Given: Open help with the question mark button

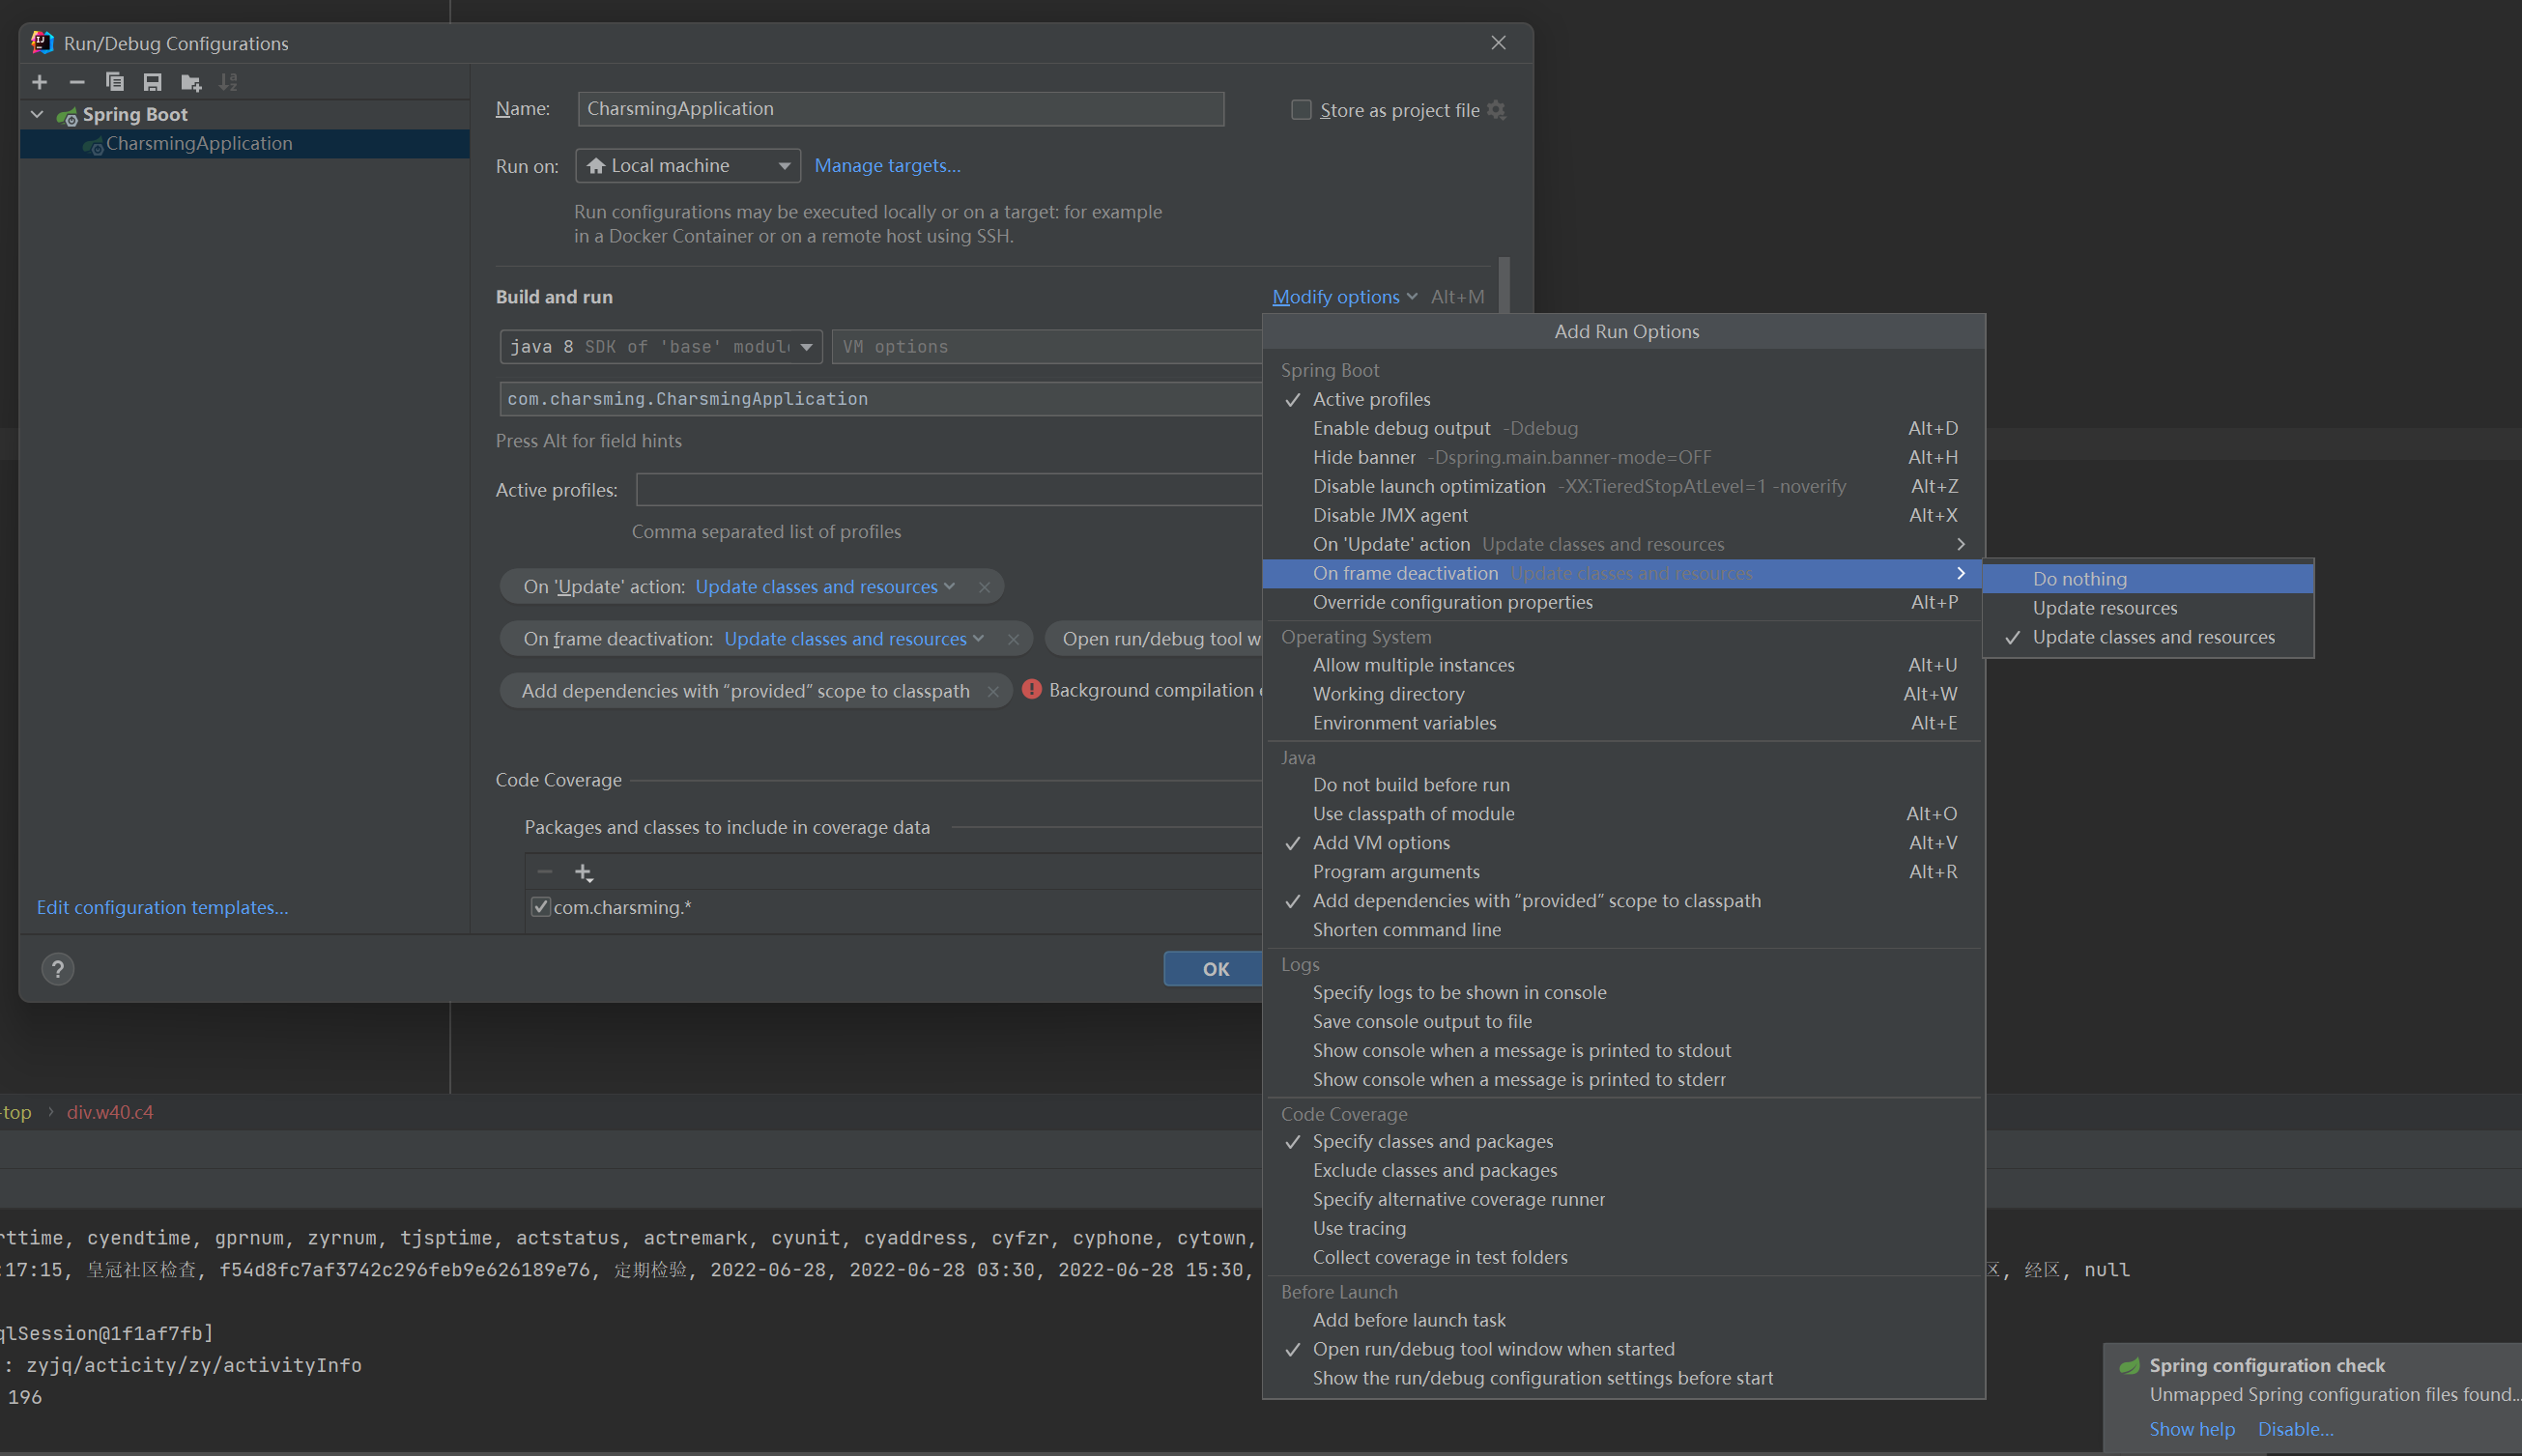Looking at the screenshot, I should pyautogui.click(x=58, y=968).
